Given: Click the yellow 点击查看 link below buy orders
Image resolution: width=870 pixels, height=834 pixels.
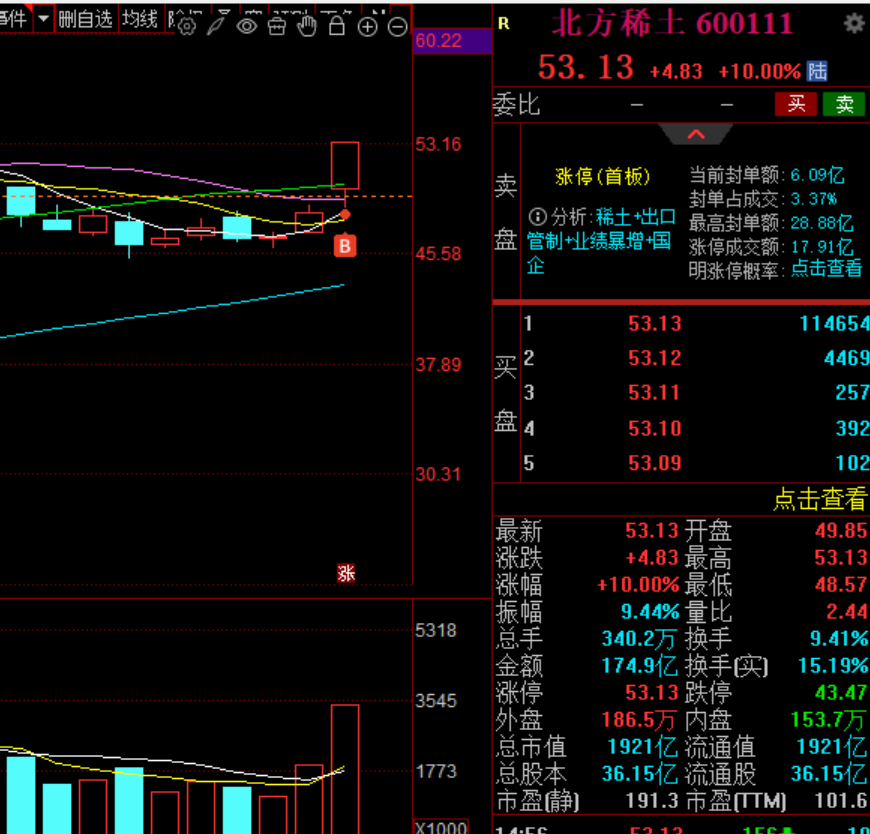Looking at the screenshot, I should tap(819, 499).
